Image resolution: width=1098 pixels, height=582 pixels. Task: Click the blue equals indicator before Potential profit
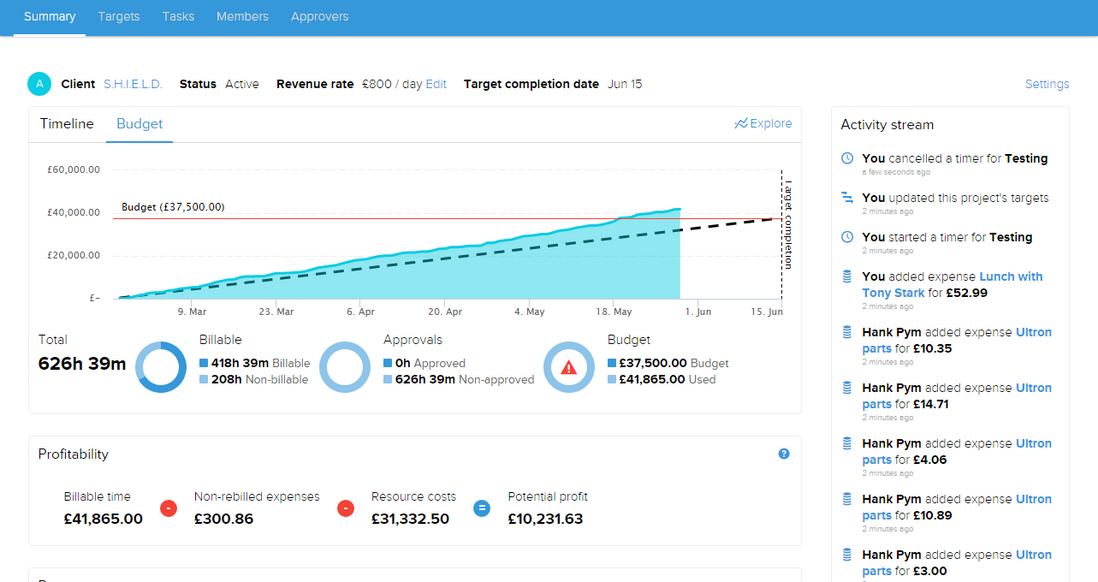coord(482,508)
